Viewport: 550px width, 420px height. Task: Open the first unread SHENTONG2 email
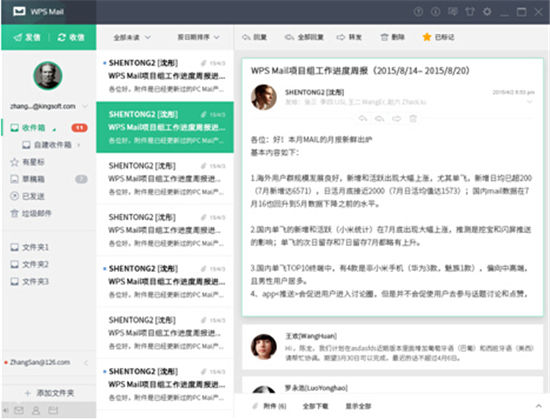pos(165,76)
